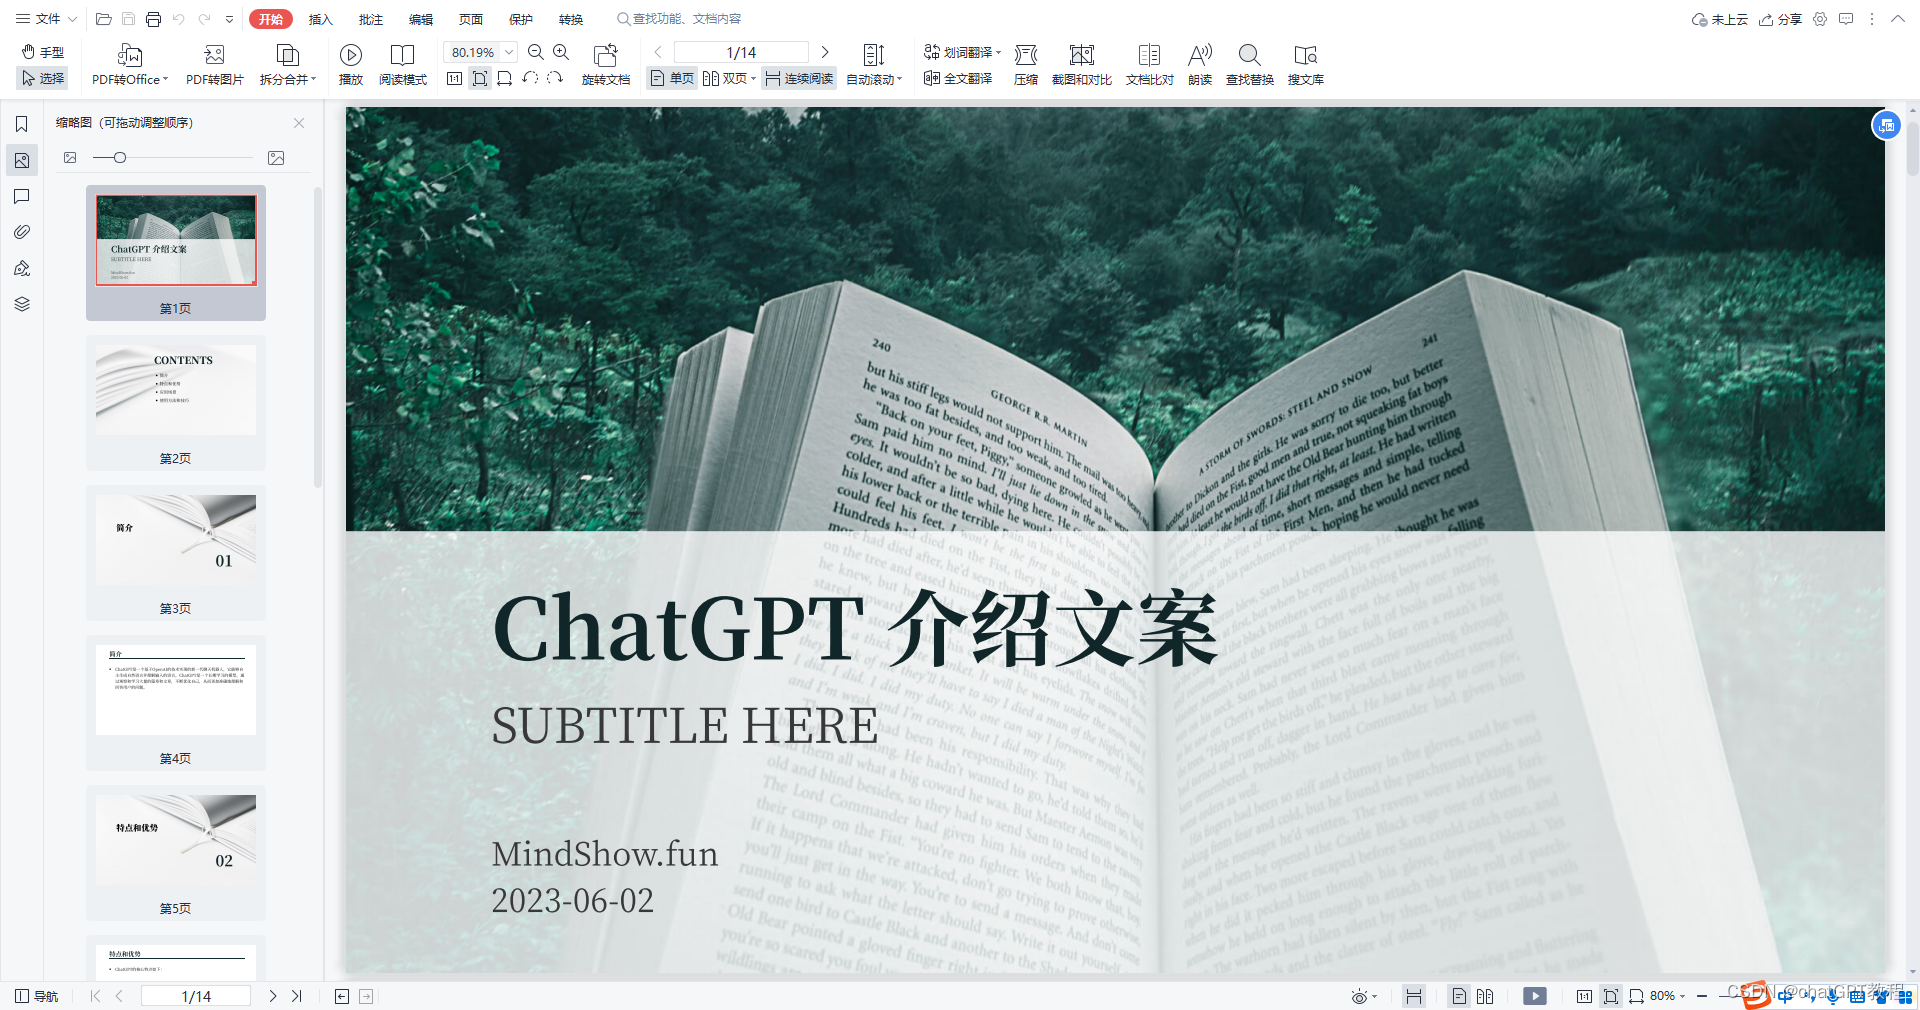This screenshot has height=1010, width=1920.
Task: Click PDF to image (PDF转图片) icon
Action: tap(214, 65)
